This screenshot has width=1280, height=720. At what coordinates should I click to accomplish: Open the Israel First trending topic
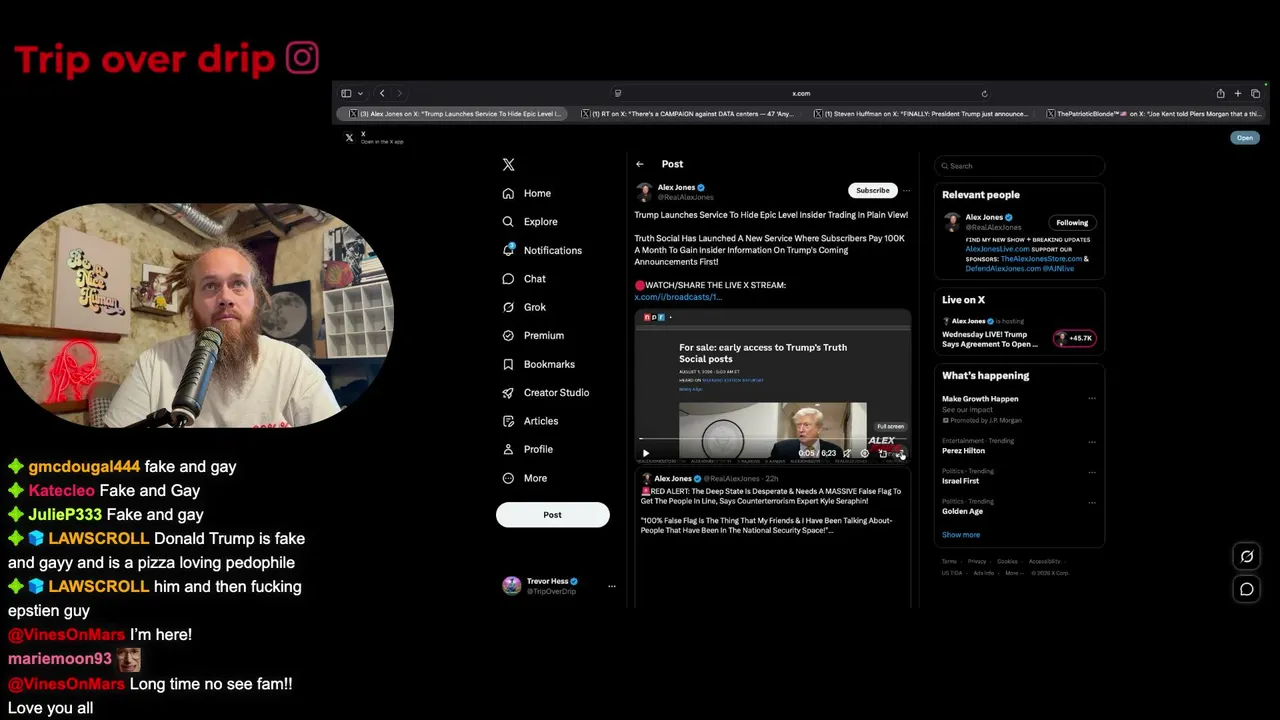point(962,481)
